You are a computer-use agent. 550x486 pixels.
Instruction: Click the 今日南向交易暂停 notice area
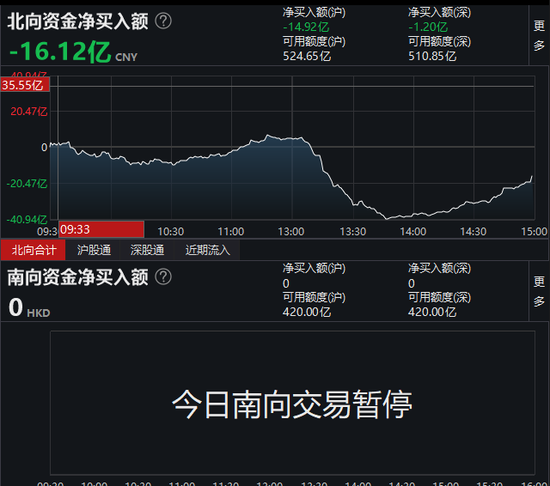click(292, 403)
